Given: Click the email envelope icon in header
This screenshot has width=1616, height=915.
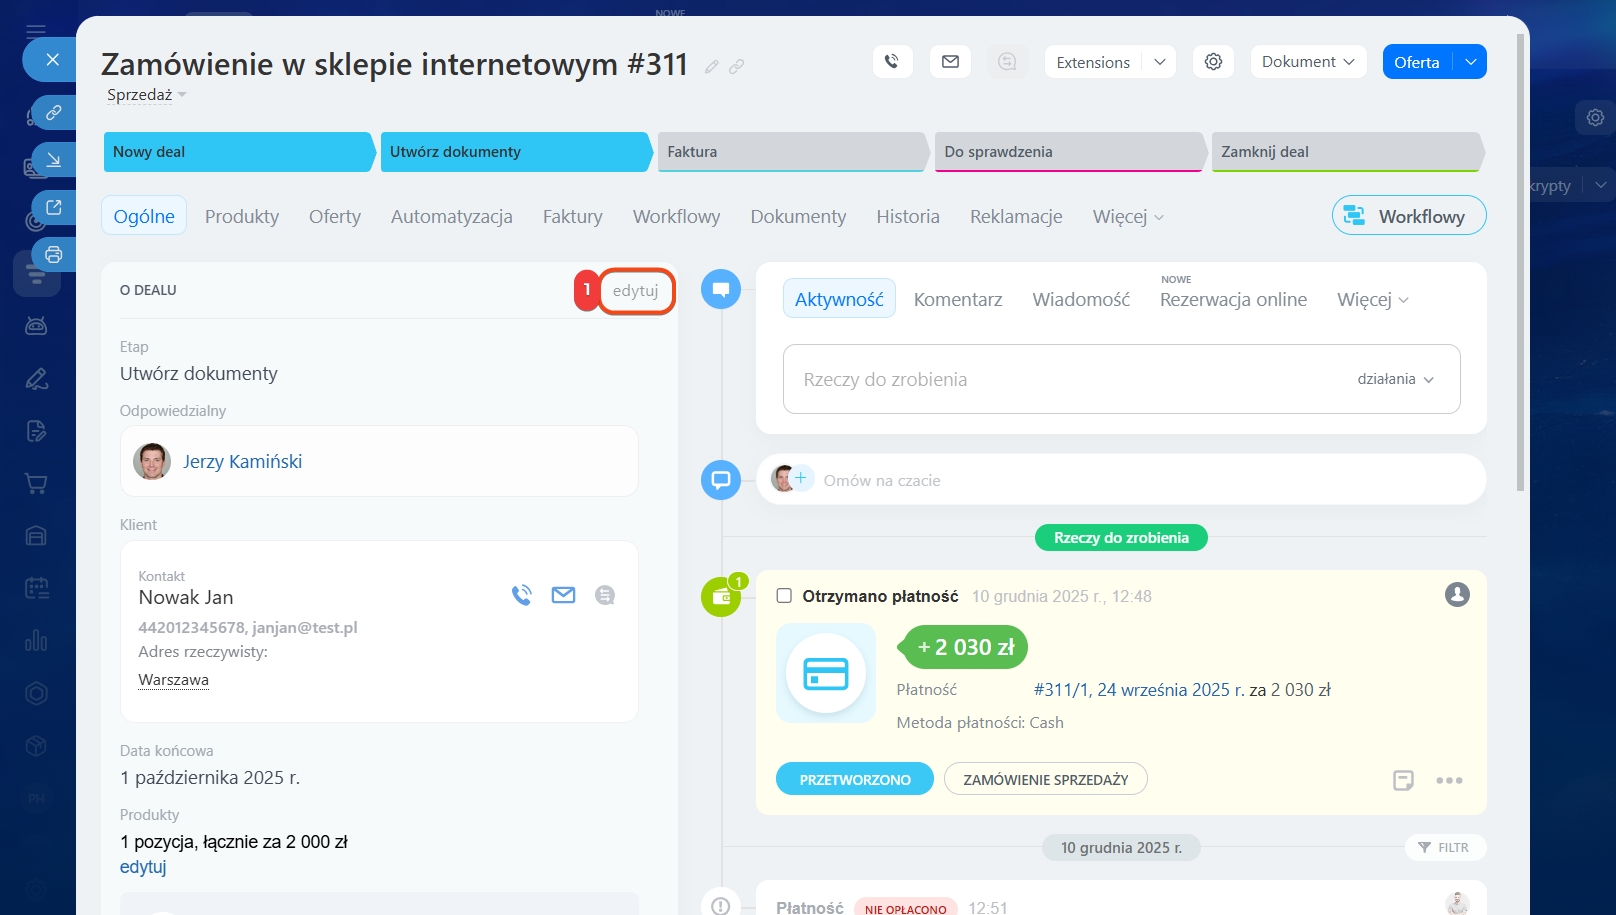Looking at the screenshot, I should (950, 62).
